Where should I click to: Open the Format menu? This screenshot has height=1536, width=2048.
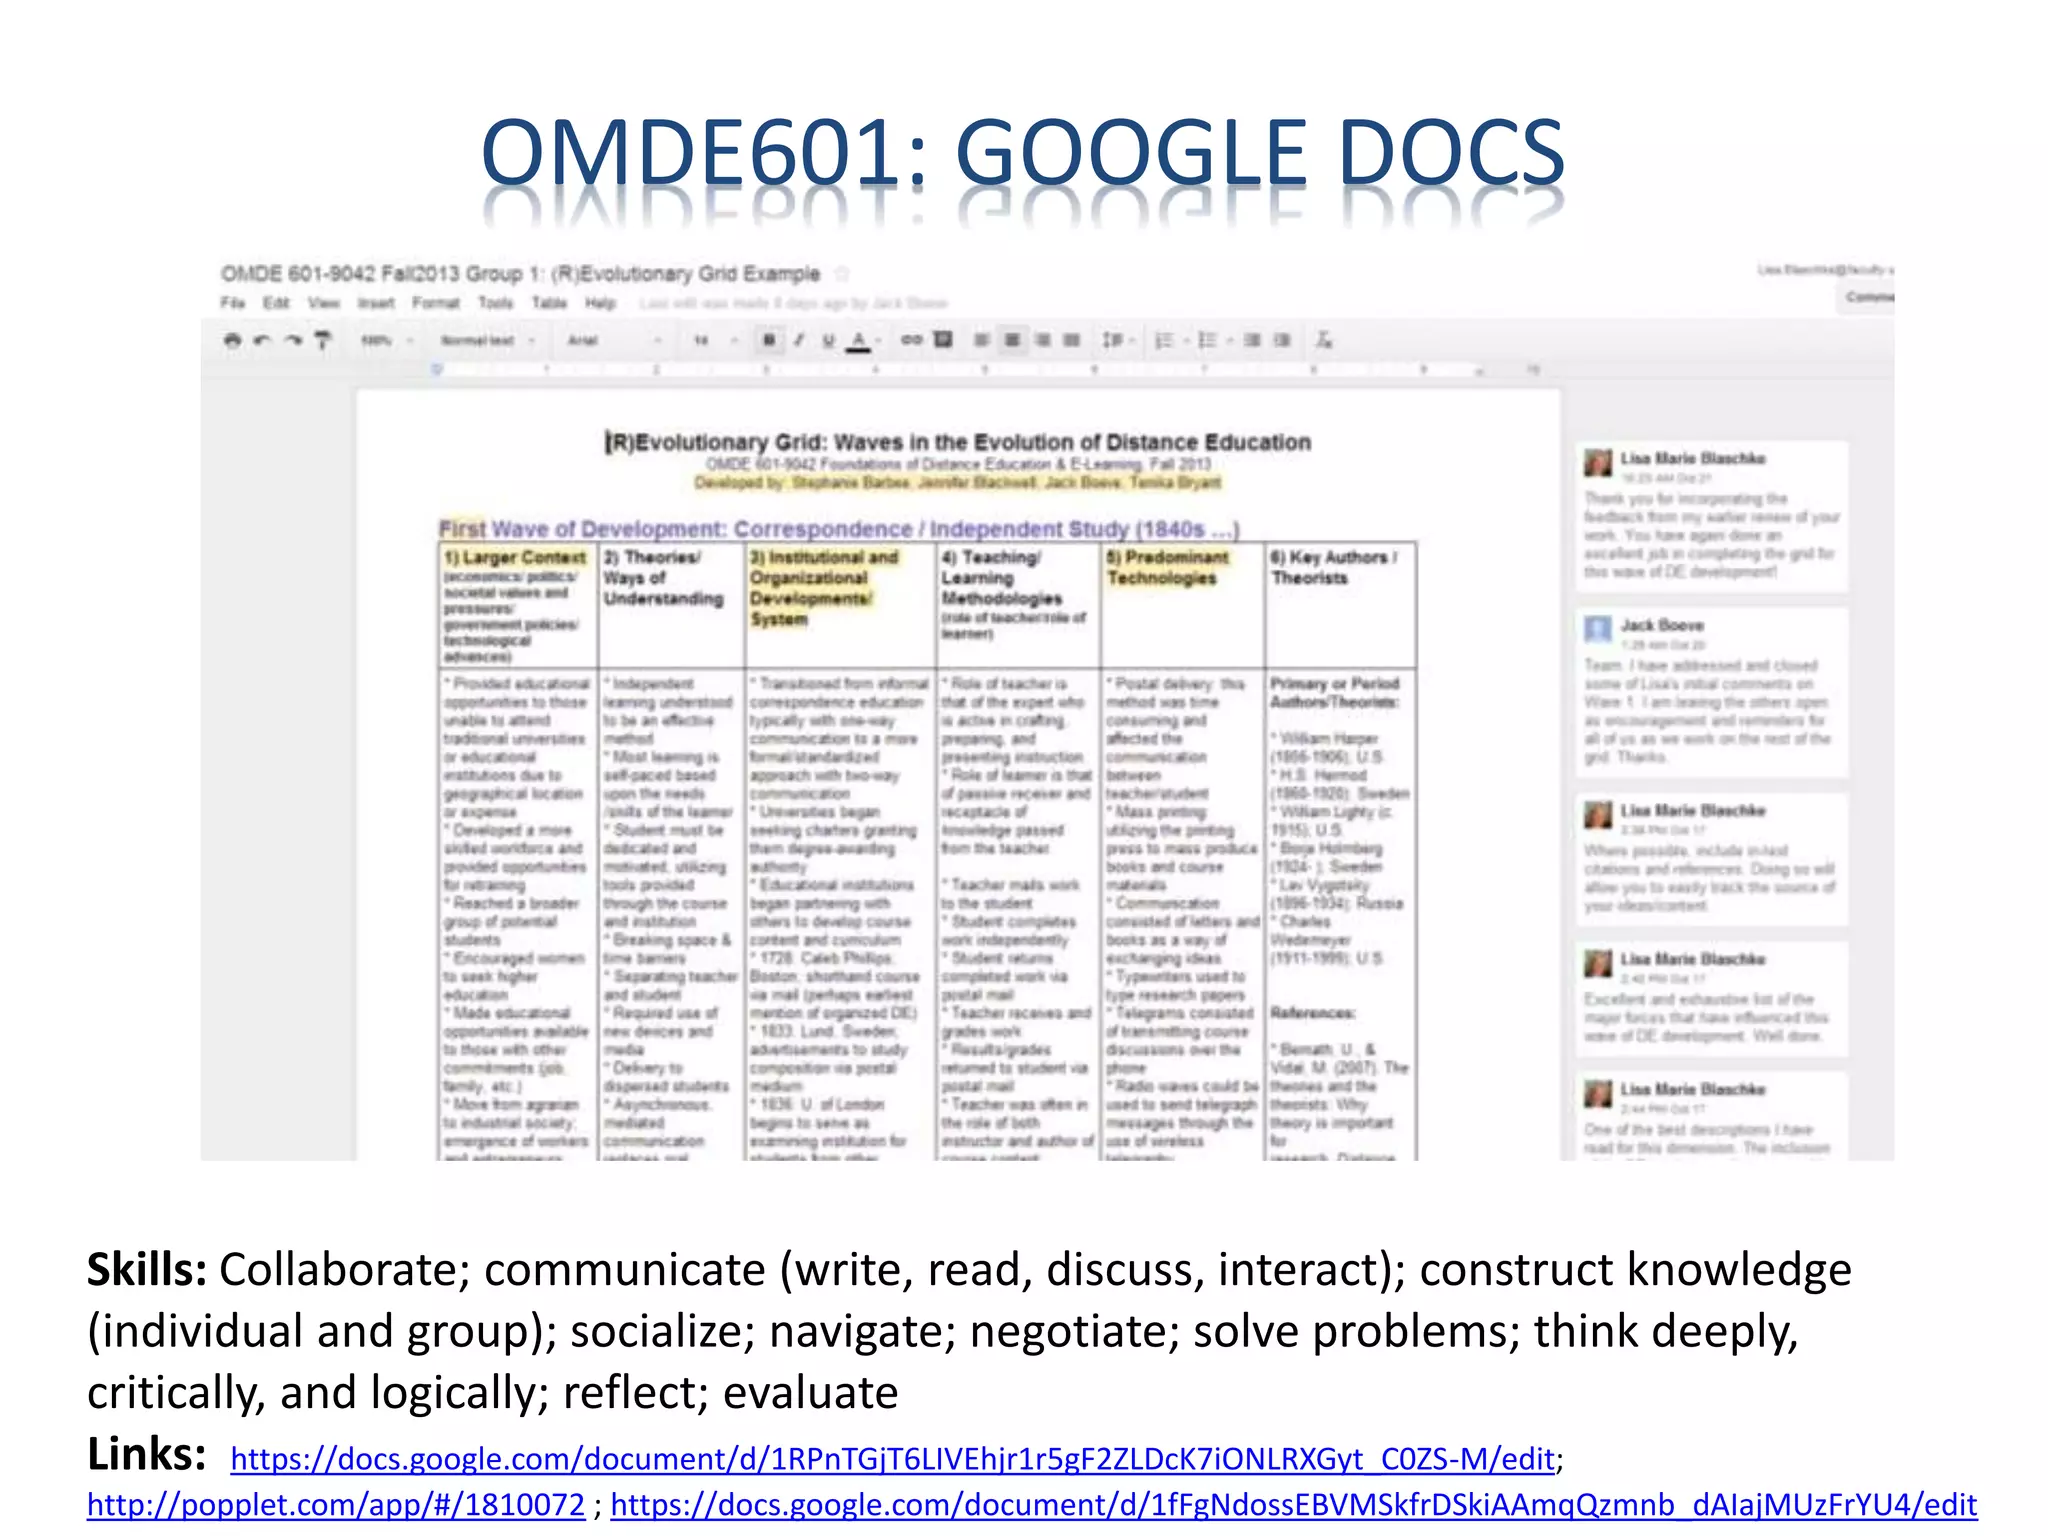[x=435, y=302]
